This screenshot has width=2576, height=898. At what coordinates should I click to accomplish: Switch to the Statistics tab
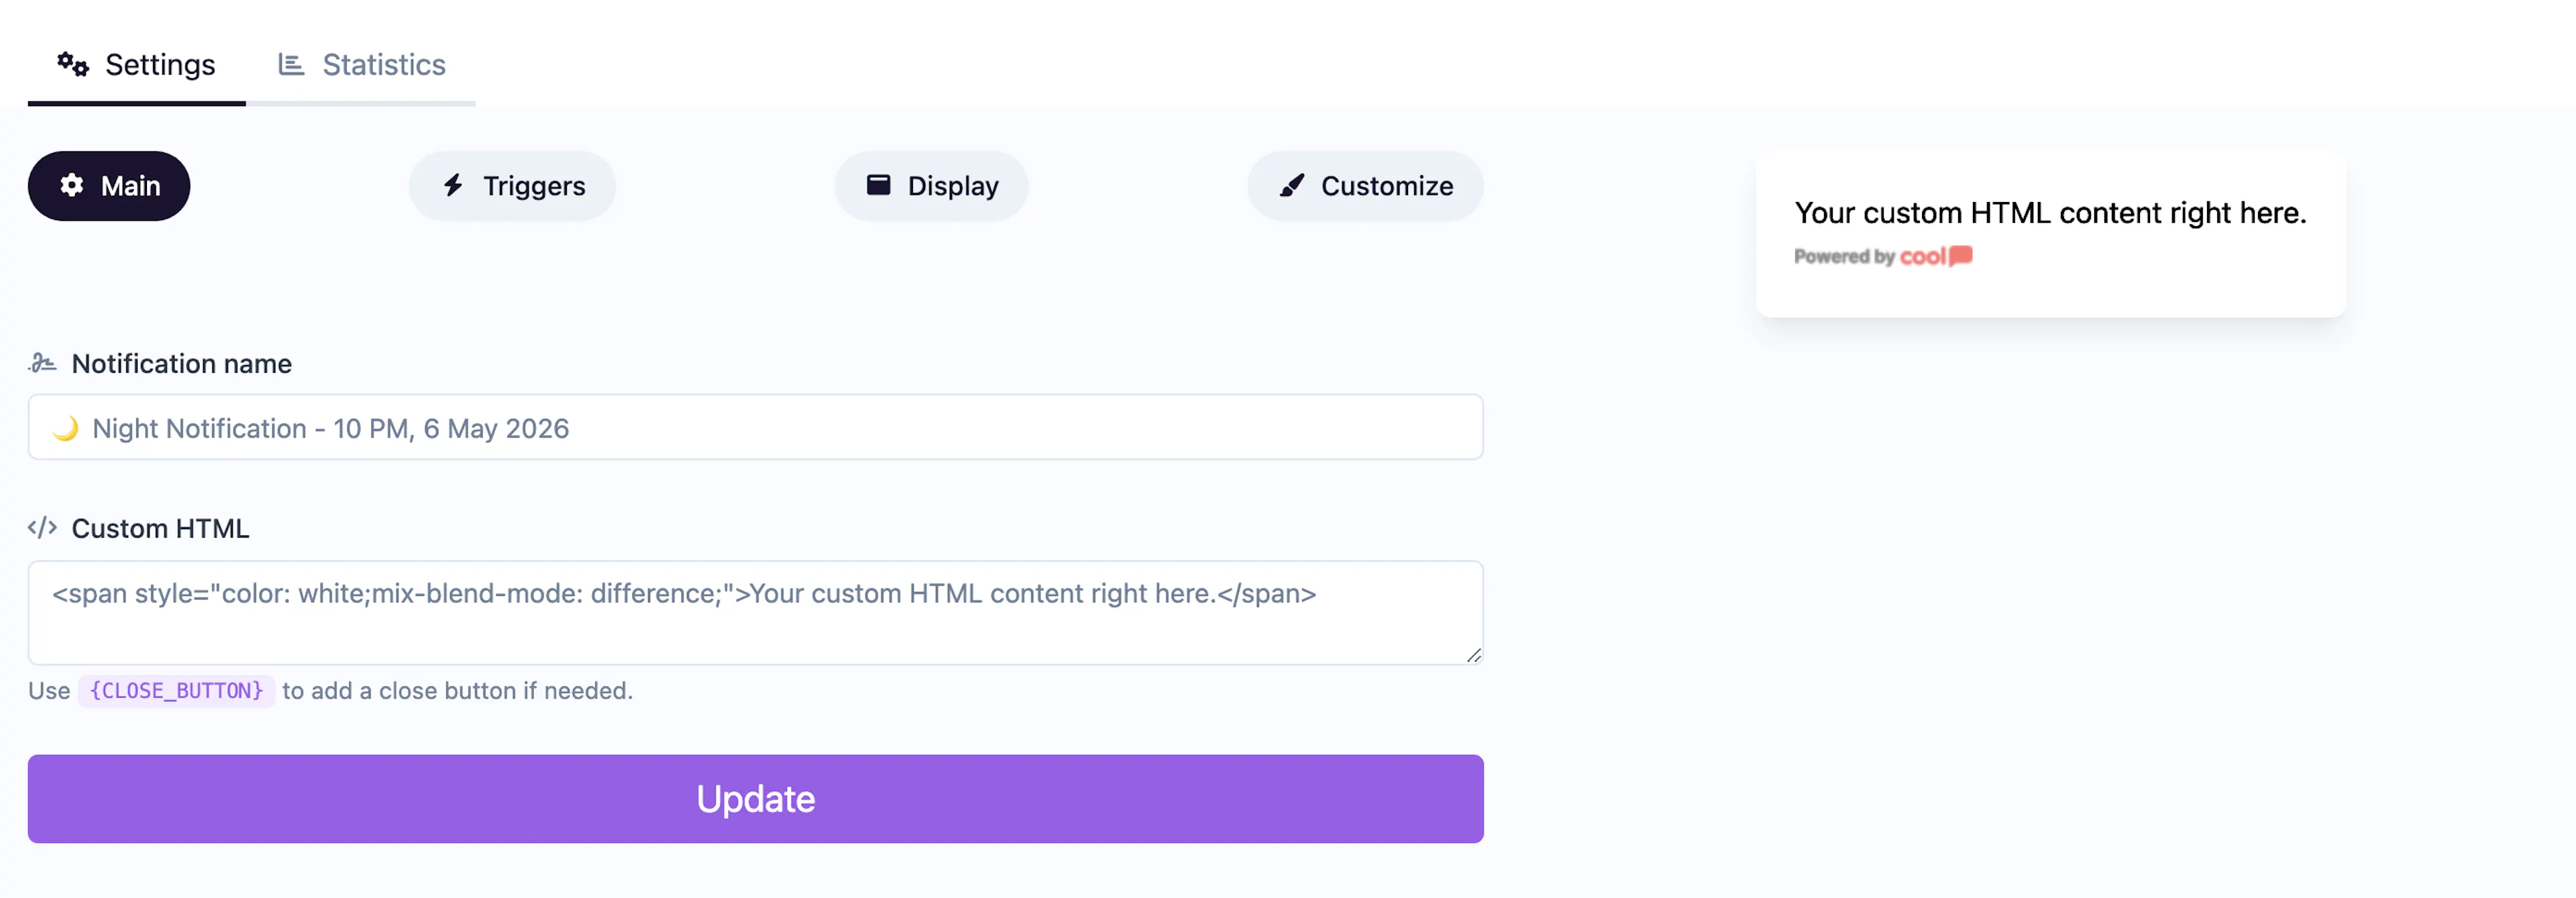[x=361, y=65]
